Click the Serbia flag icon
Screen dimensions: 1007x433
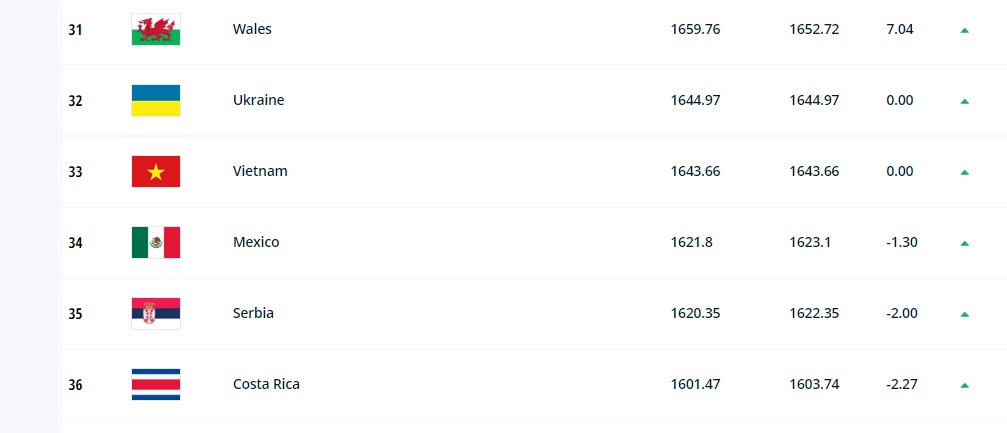click(155, 313)
